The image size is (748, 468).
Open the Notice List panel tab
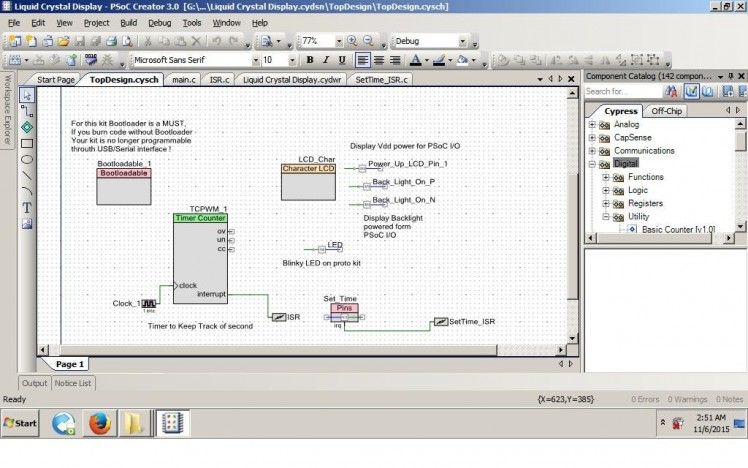pyautogui.click(x=73, y=383)
